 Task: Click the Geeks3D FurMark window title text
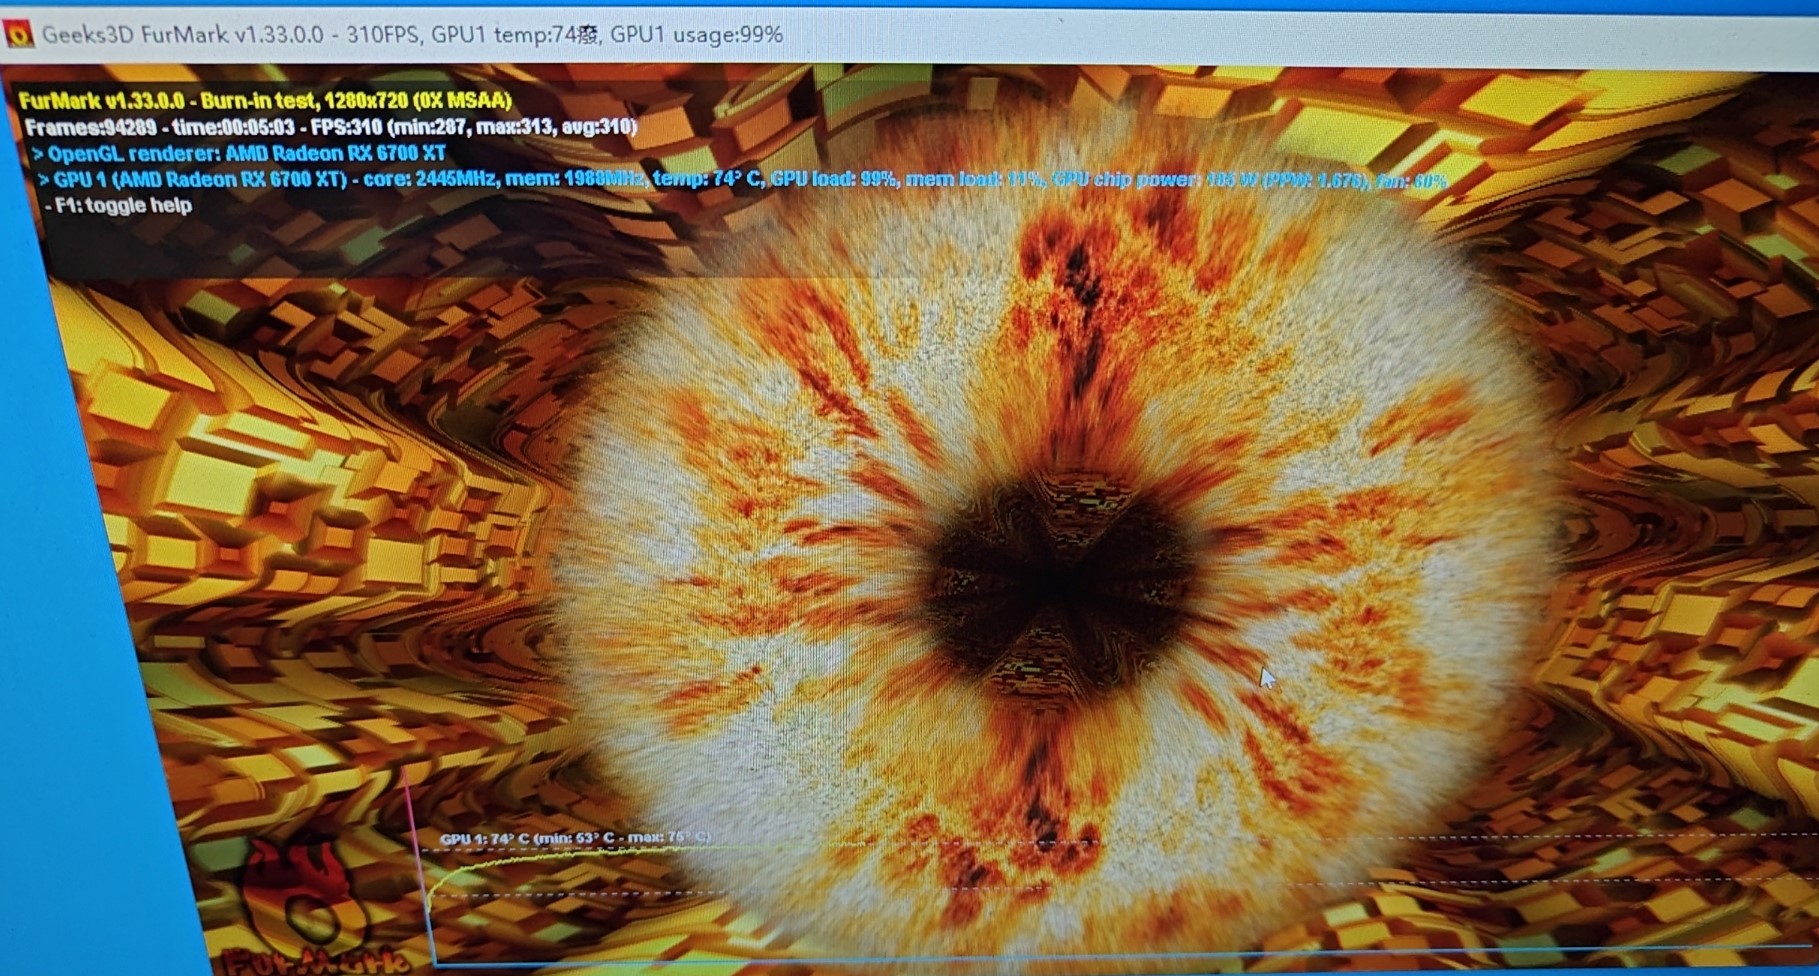pos(412,35)
